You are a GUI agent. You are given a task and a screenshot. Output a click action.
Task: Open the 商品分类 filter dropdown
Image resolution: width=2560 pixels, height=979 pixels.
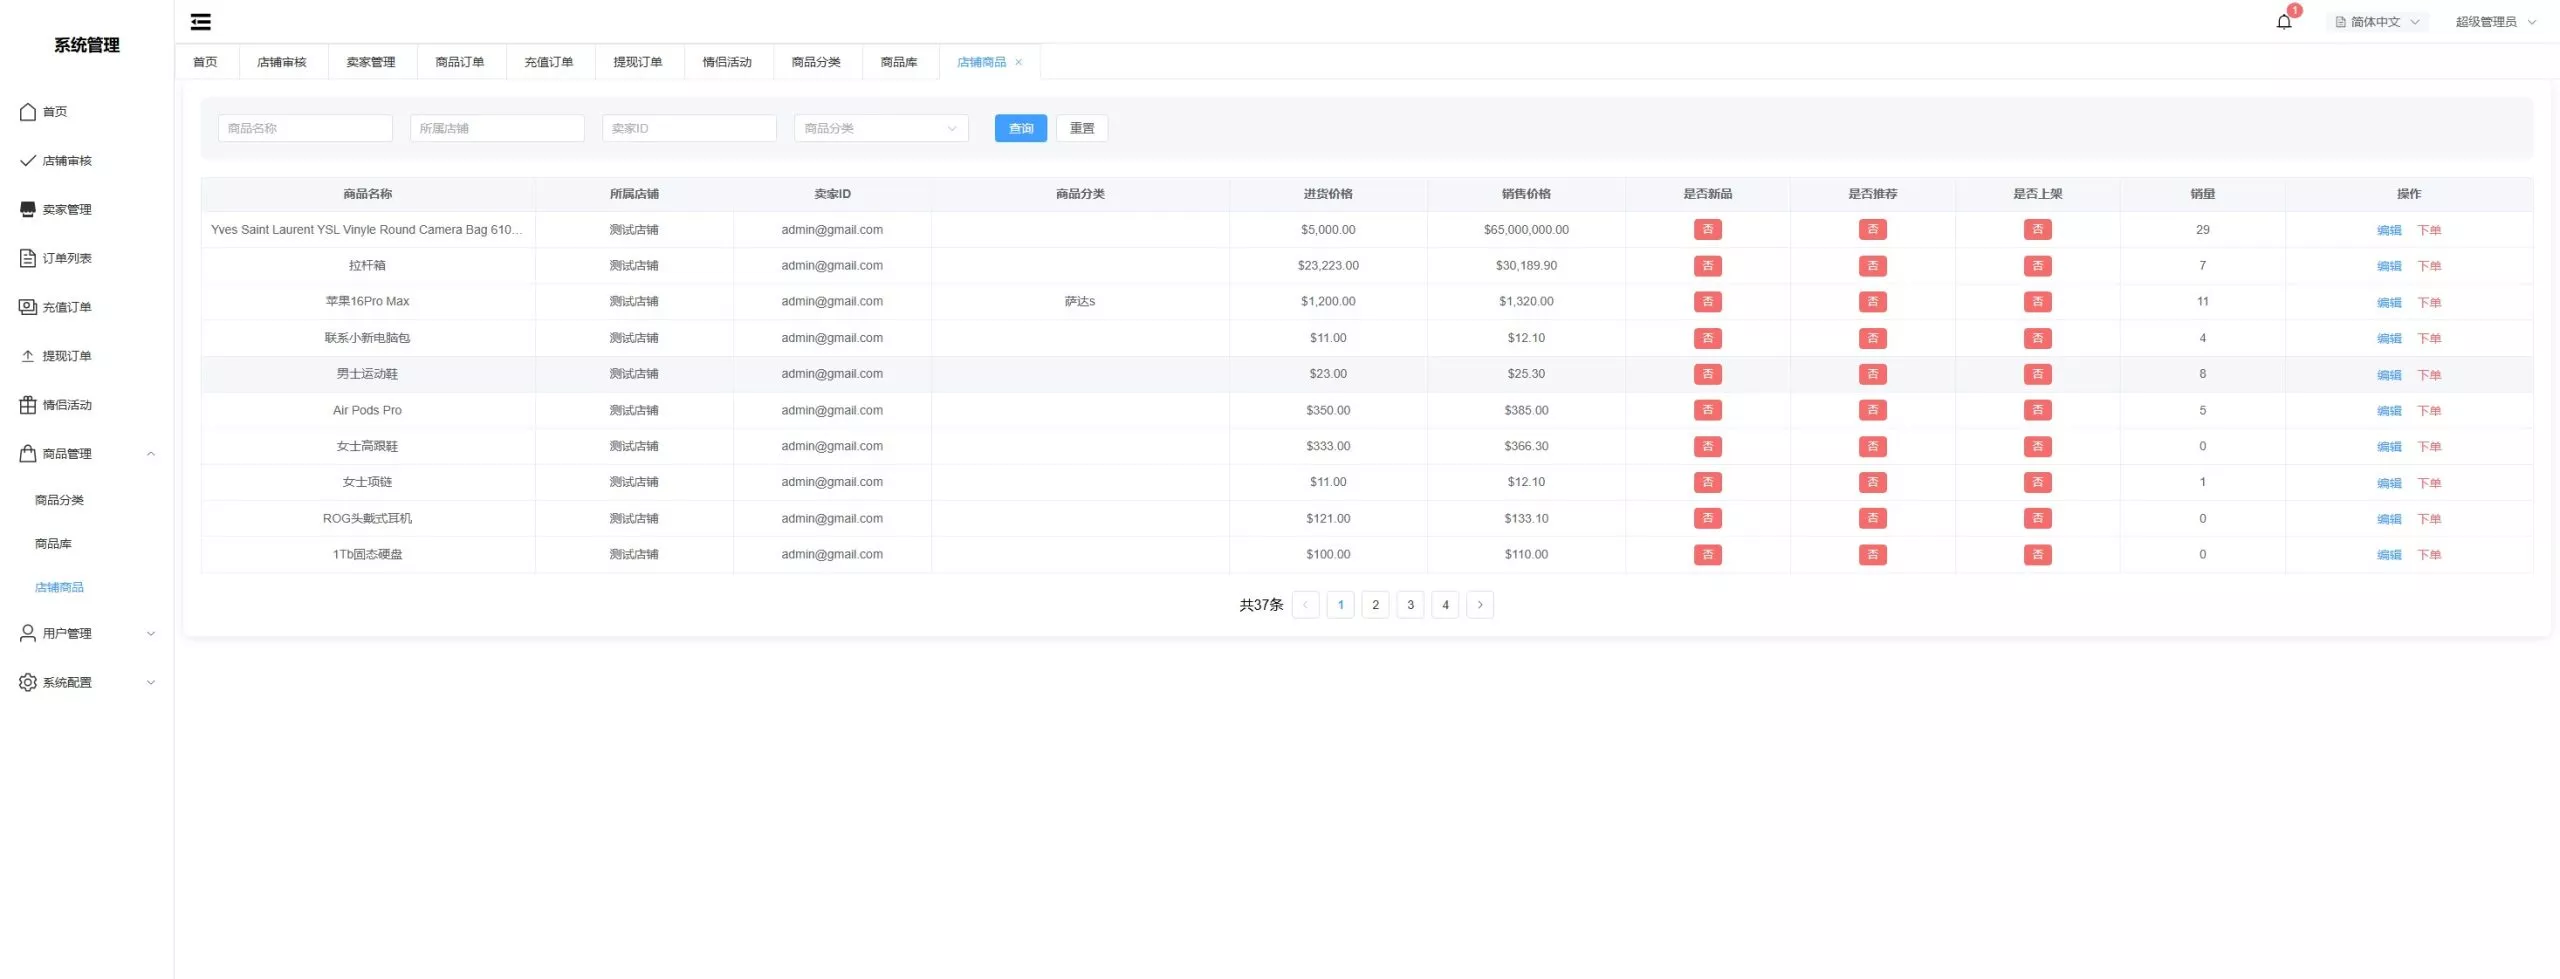click(x=880, y=128)
